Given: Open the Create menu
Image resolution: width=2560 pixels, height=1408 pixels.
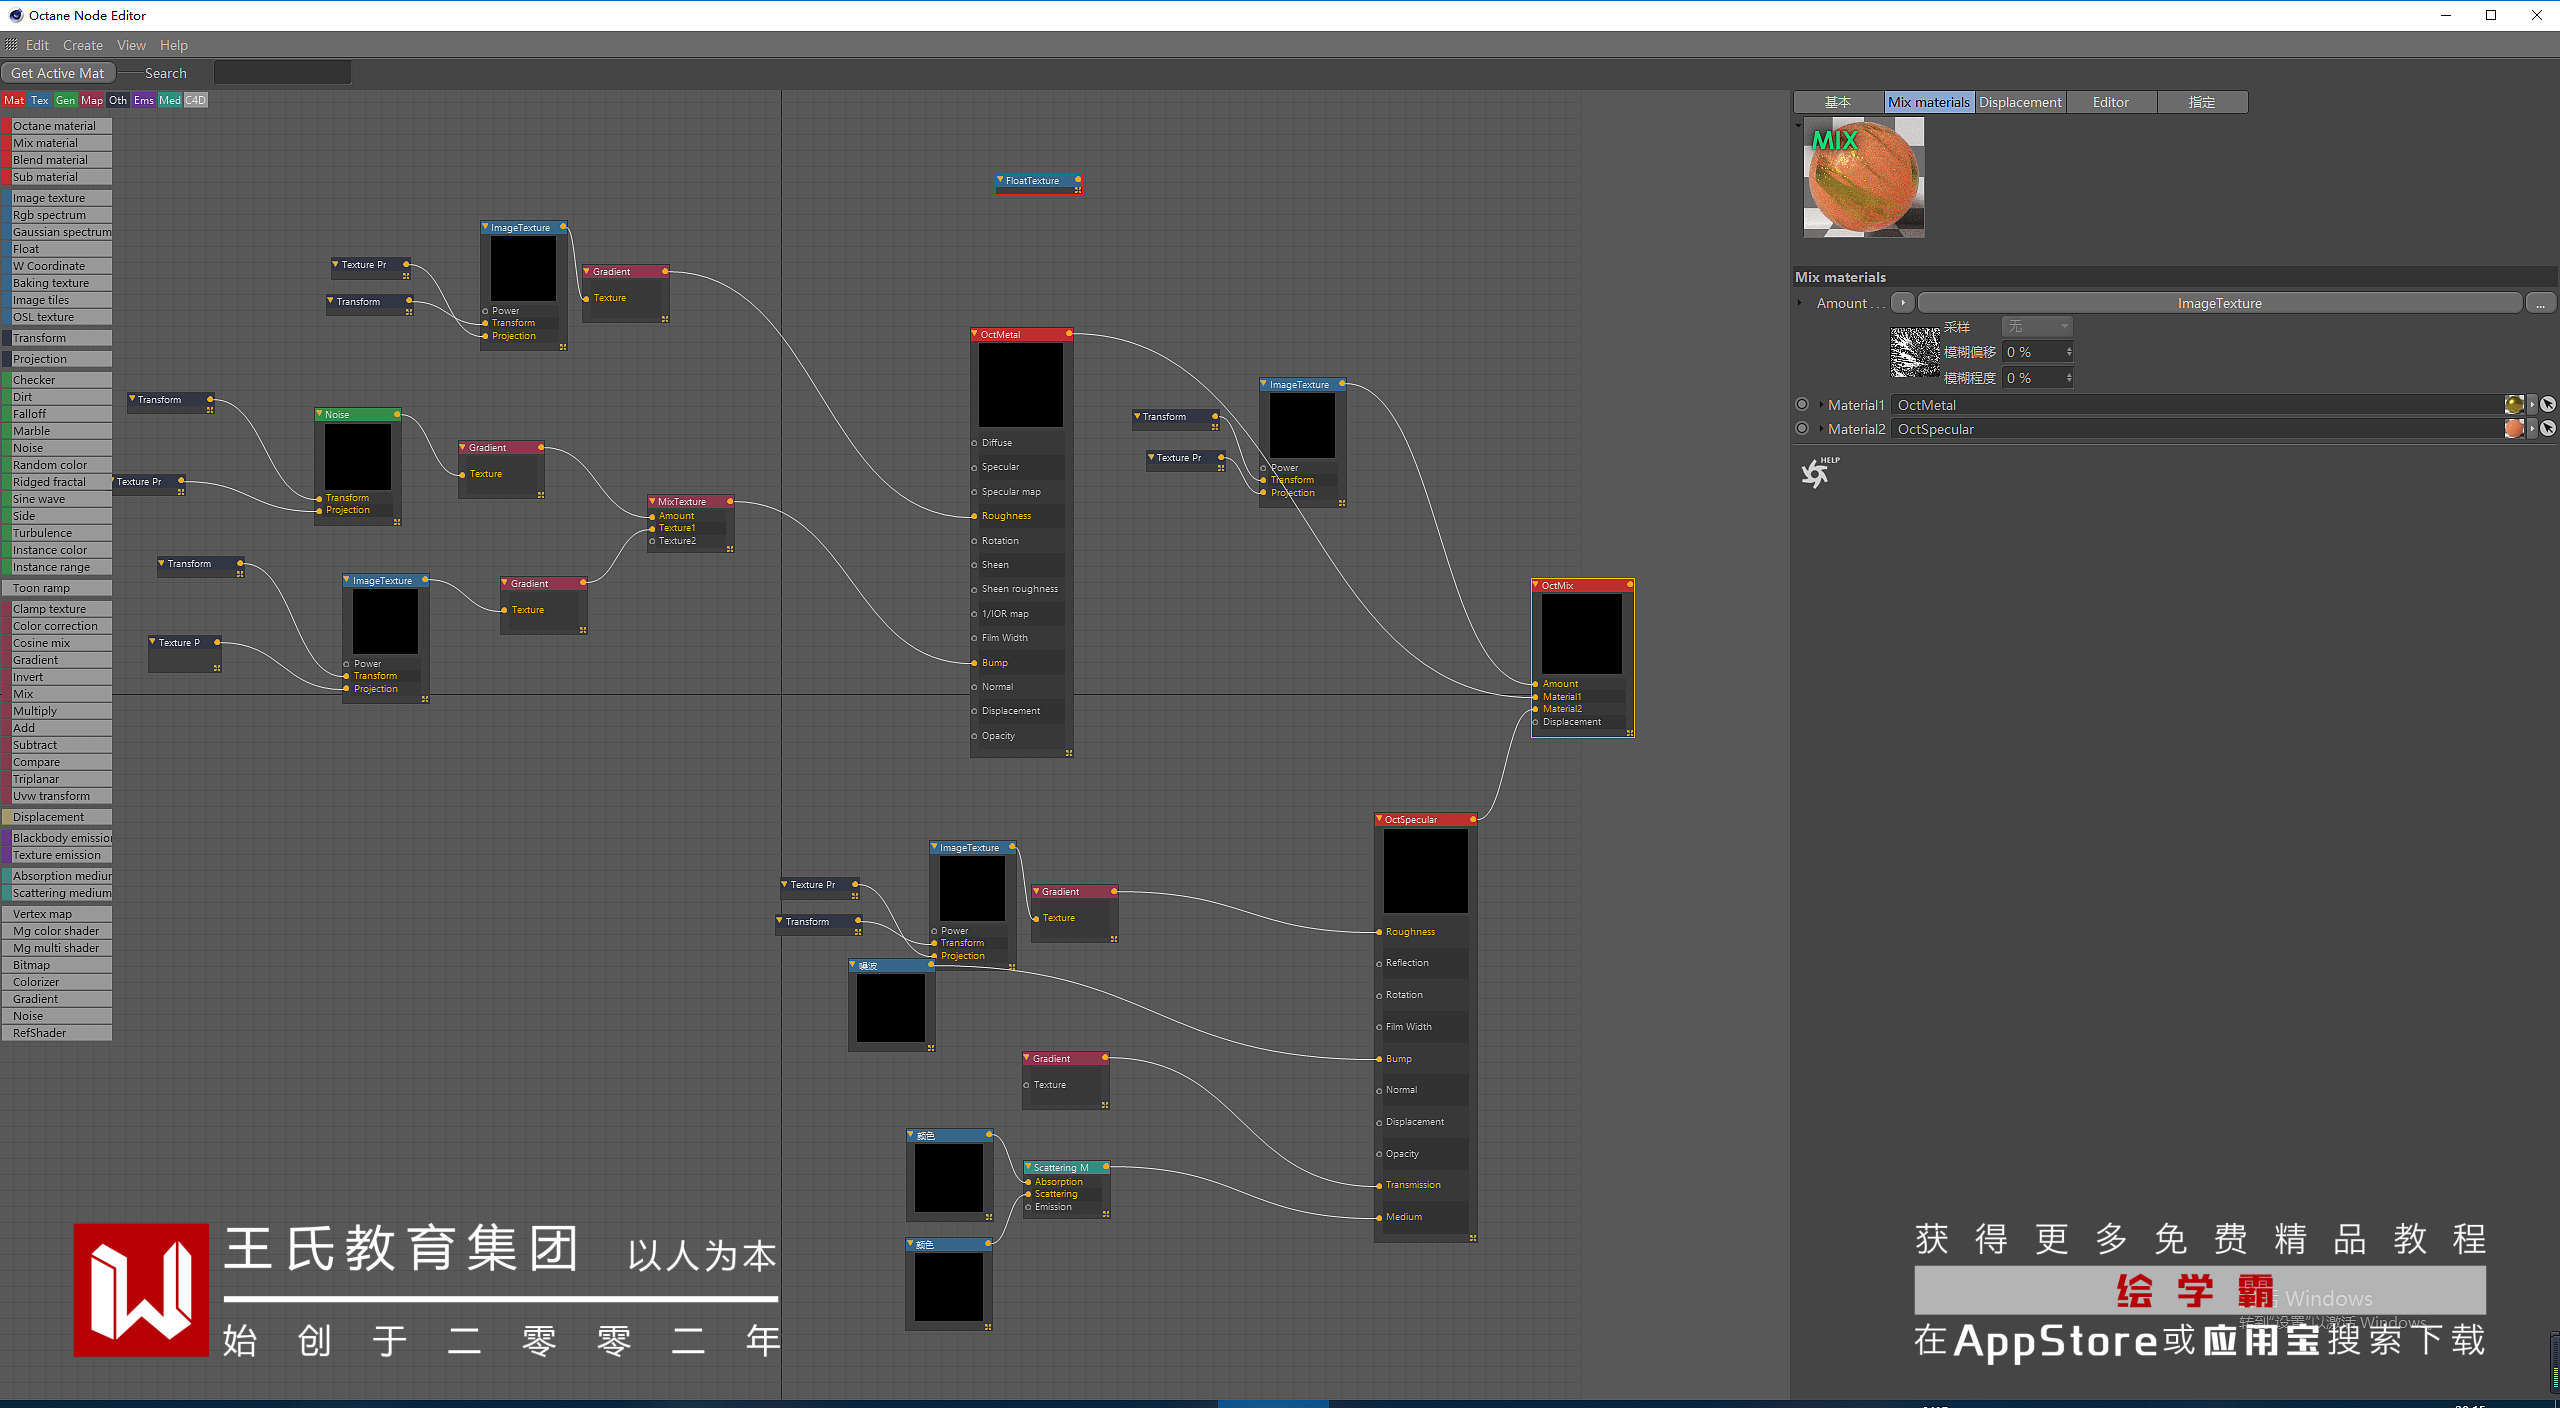Looking at the screenshot, I should tap(82, 45).
